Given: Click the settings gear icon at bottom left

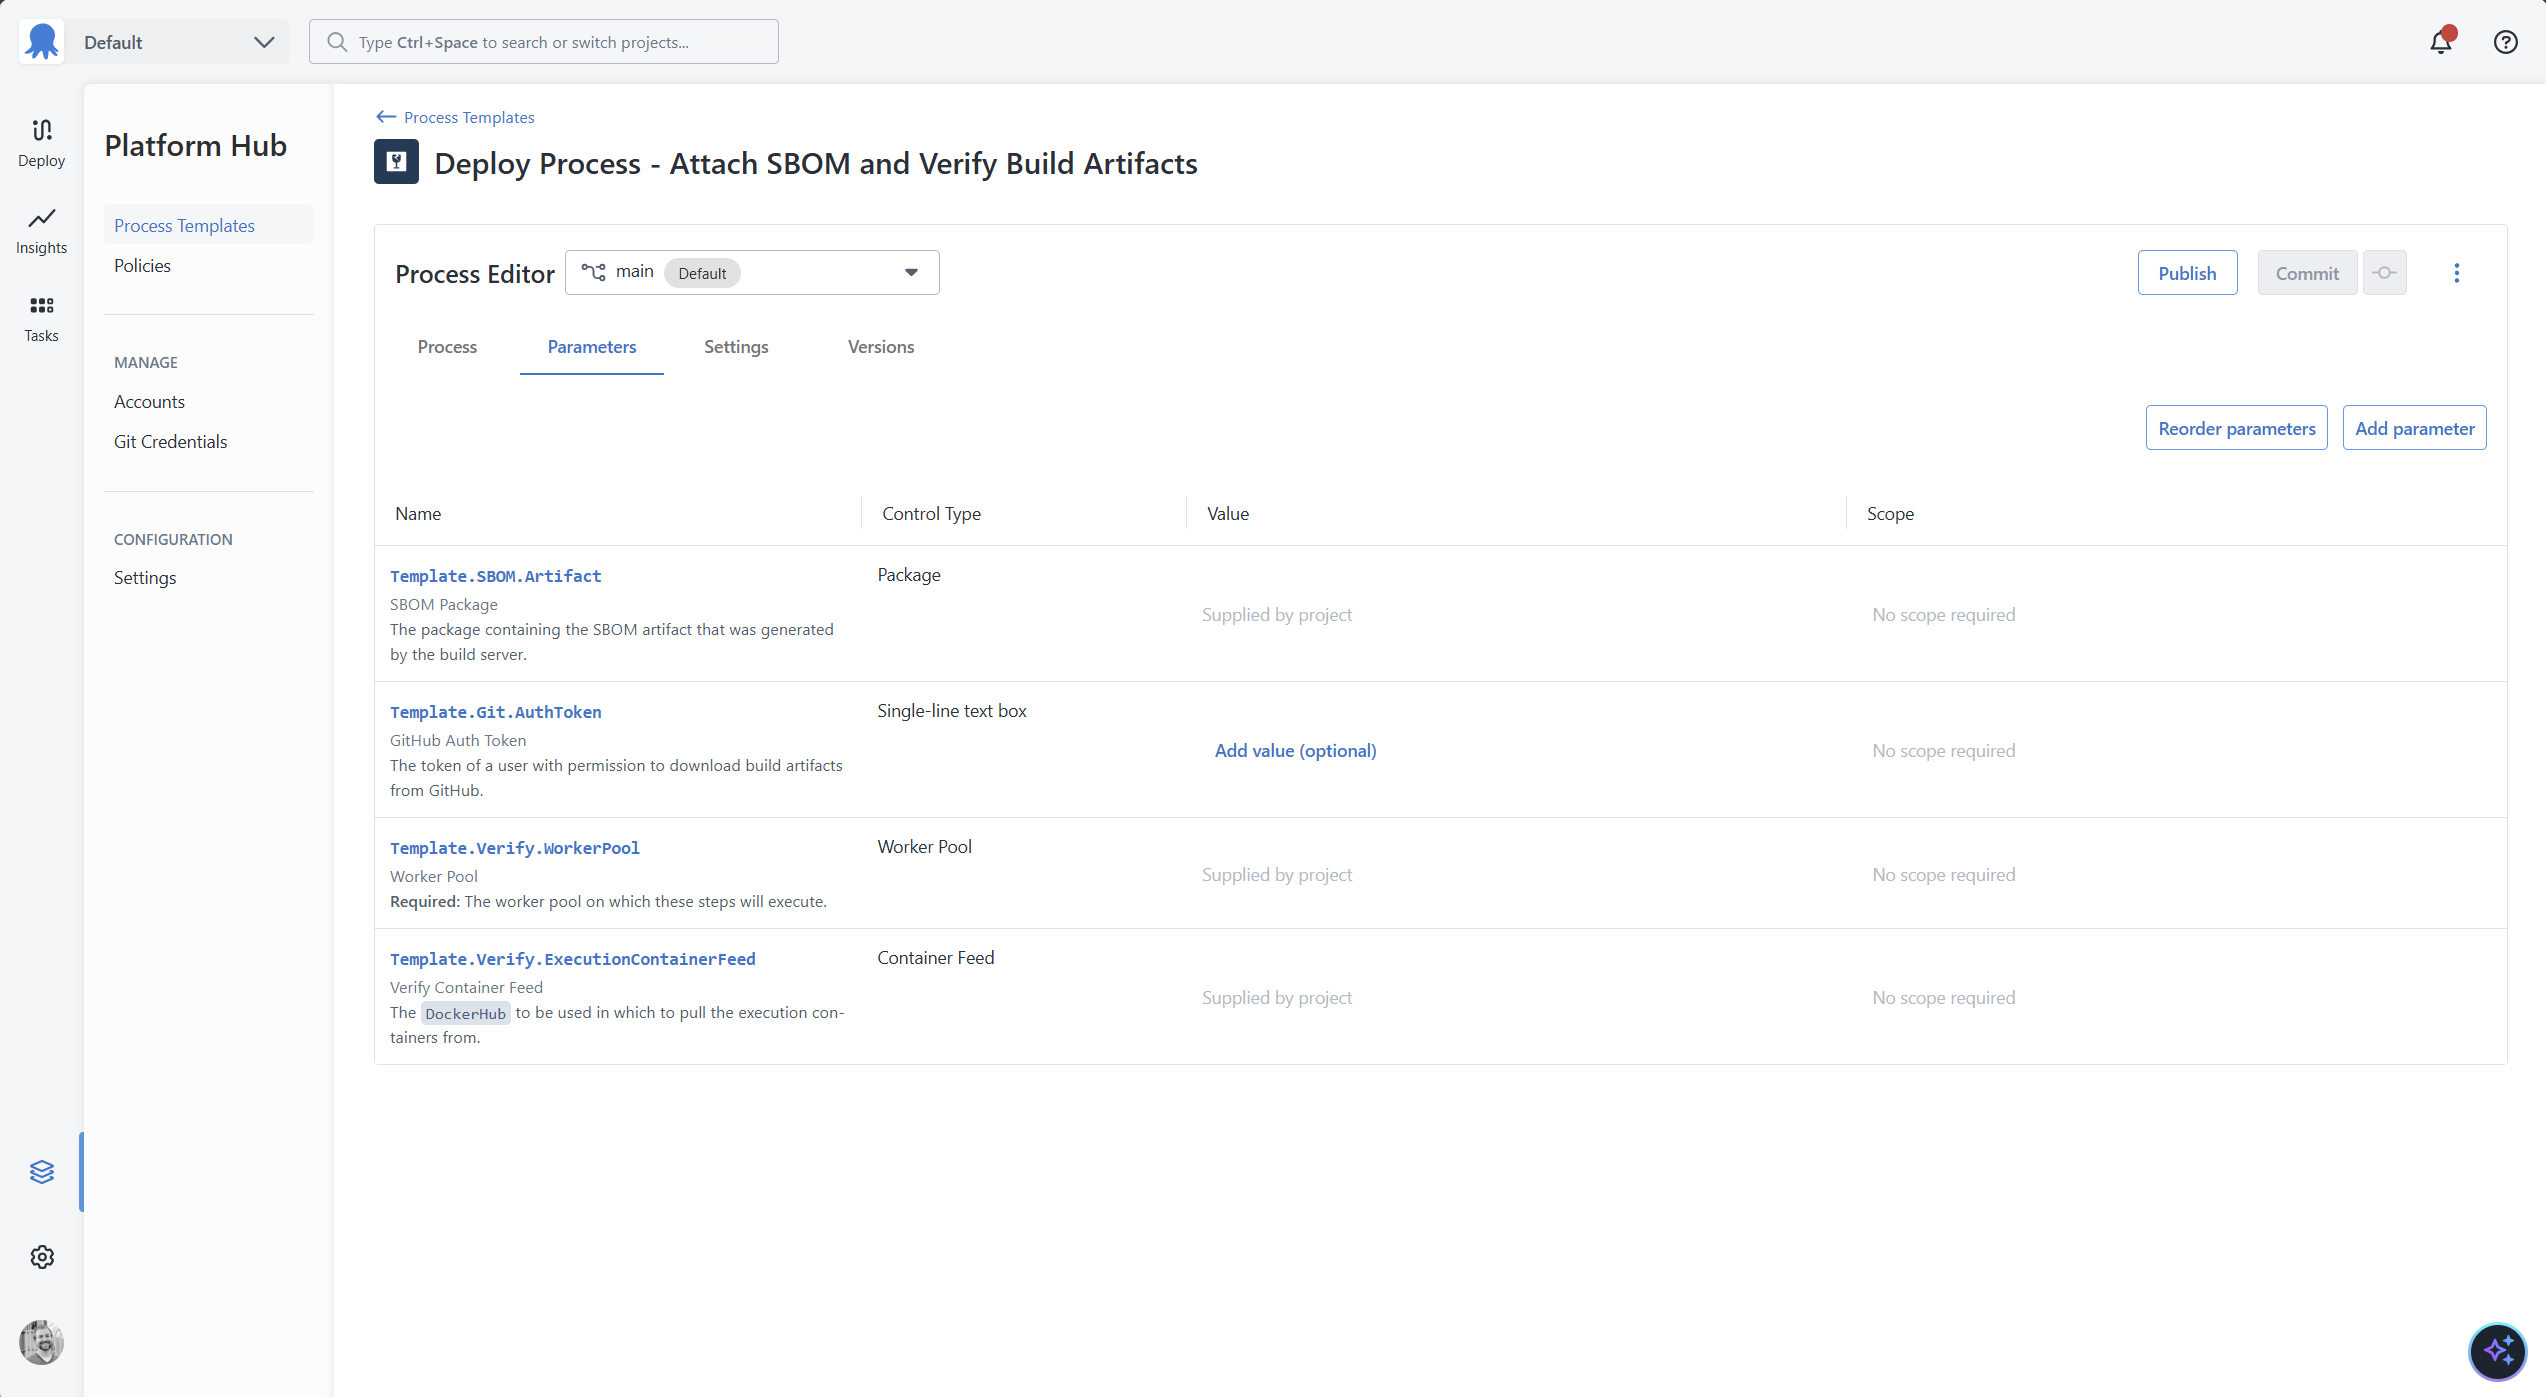Looking at the screenshot, I should pyautogui.click(x=41, y=1257).
